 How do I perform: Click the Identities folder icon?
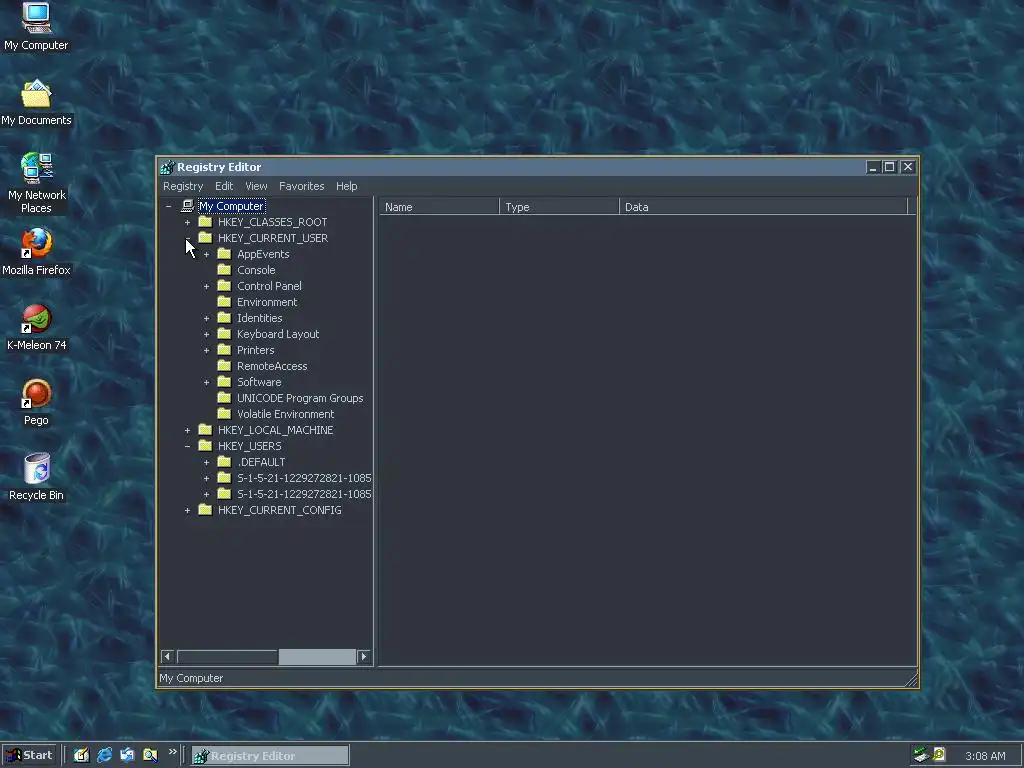(224, 318)
